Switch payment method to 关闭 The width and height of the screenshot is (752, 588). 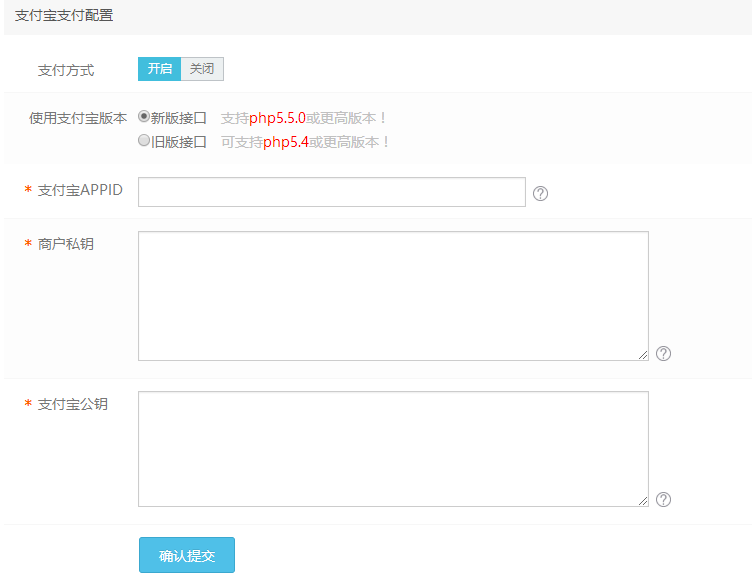coord(202,69)
